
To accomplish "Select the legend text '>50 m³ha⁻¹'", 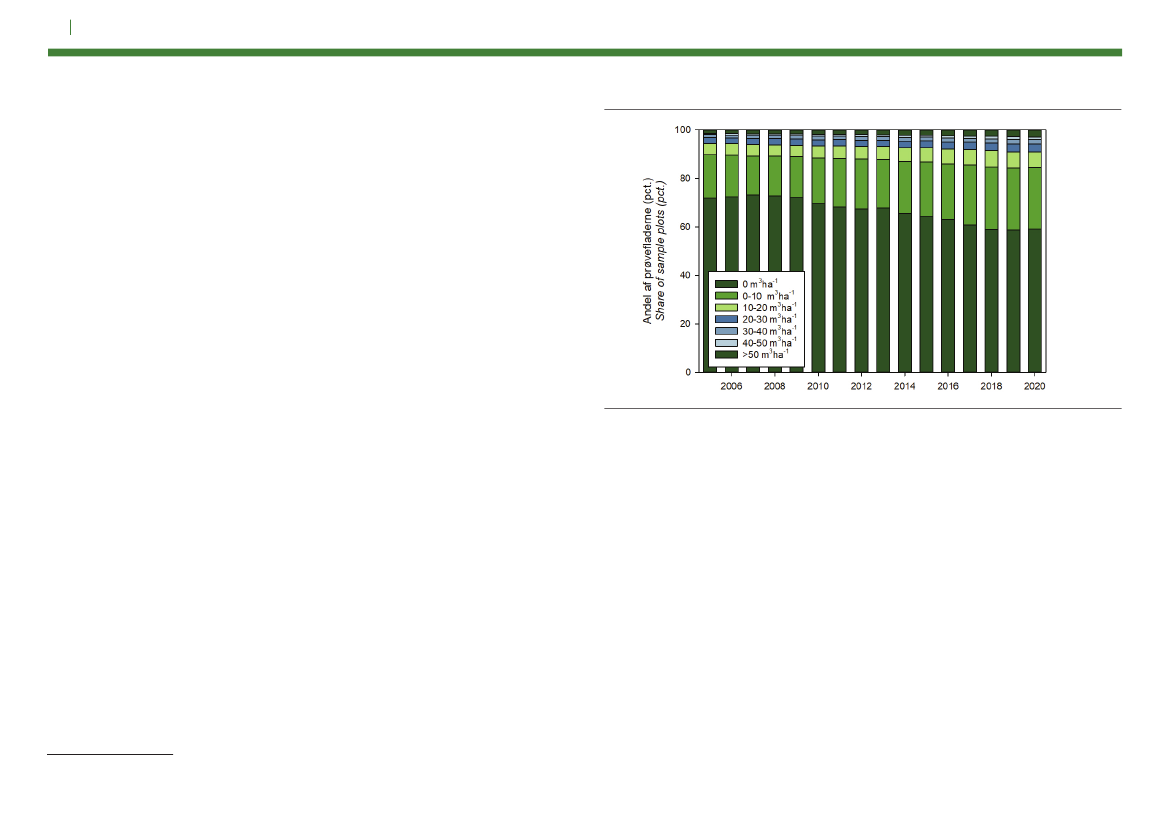I will click(765, 354).
